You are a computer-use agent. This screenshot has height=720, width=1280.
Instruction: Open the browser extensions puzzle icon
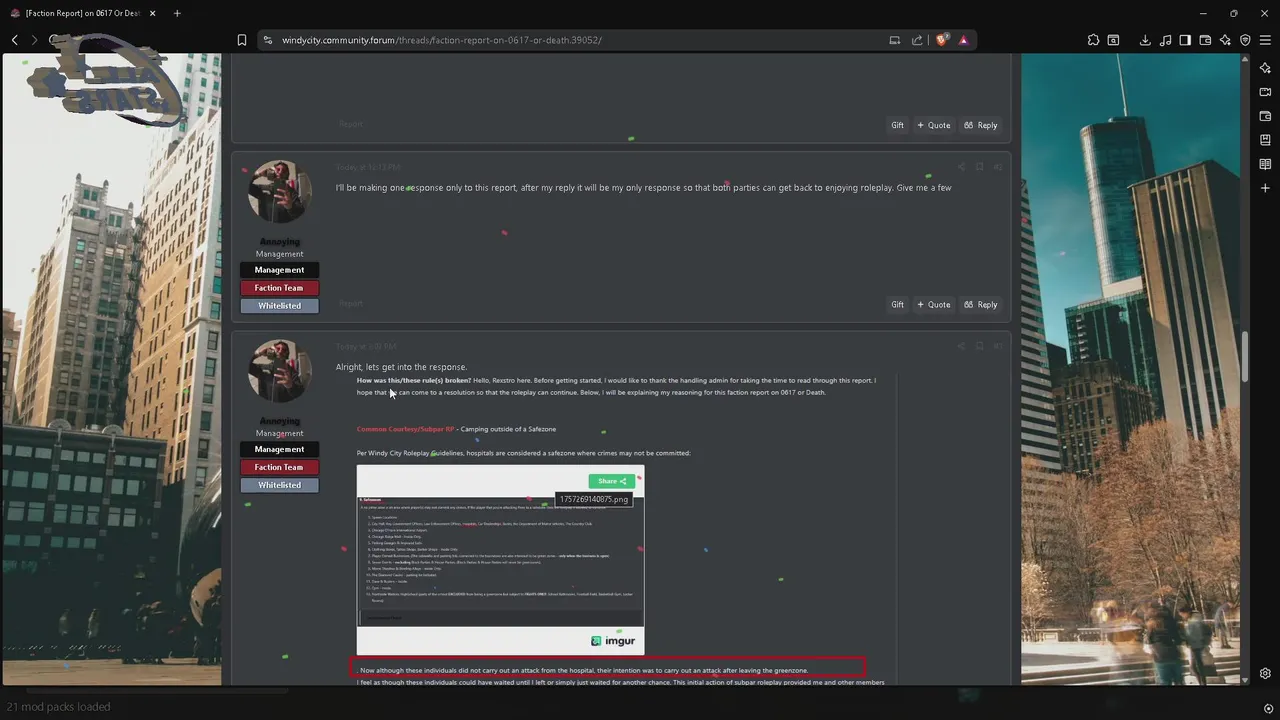pyautogui.click(x=1093, y=40)
